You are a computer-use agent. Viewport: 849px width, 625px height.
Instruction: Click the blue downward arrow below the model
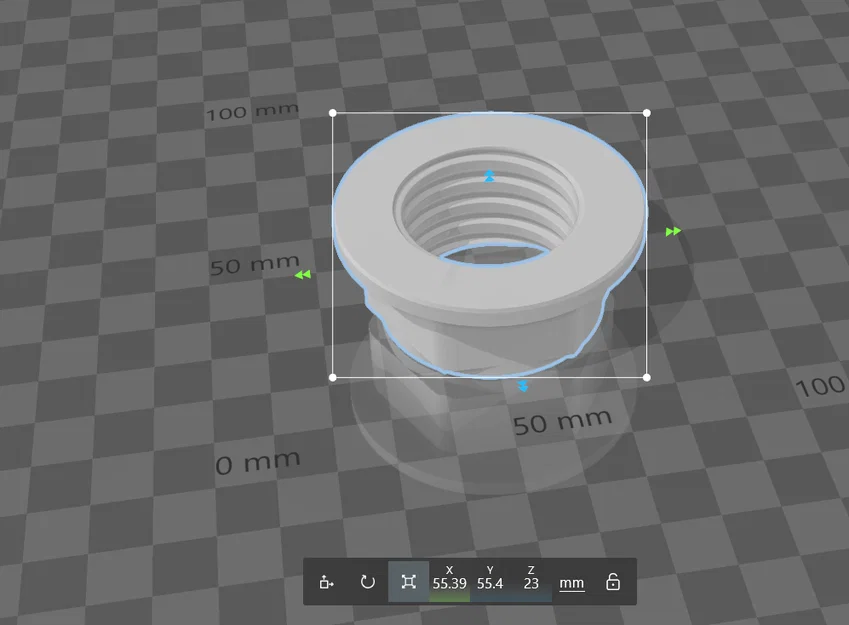(x=523, y=386)
